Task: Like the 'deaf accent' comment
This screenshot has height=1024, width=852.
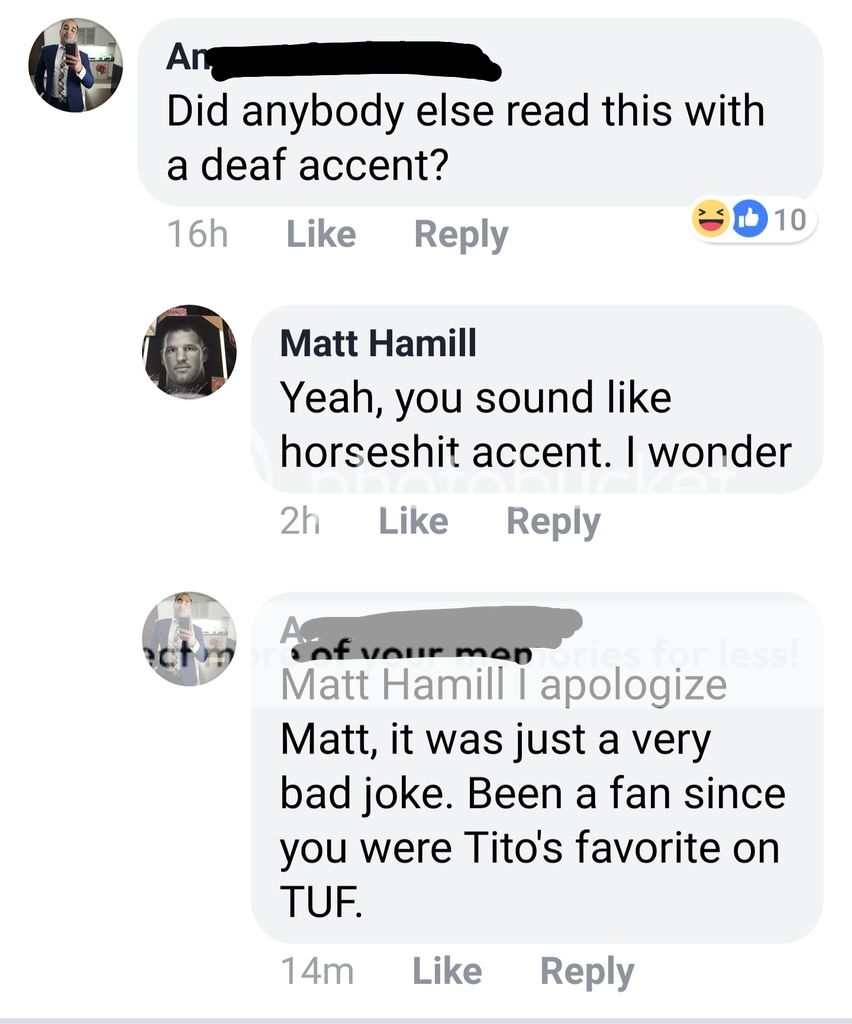Action: point(321,234)
